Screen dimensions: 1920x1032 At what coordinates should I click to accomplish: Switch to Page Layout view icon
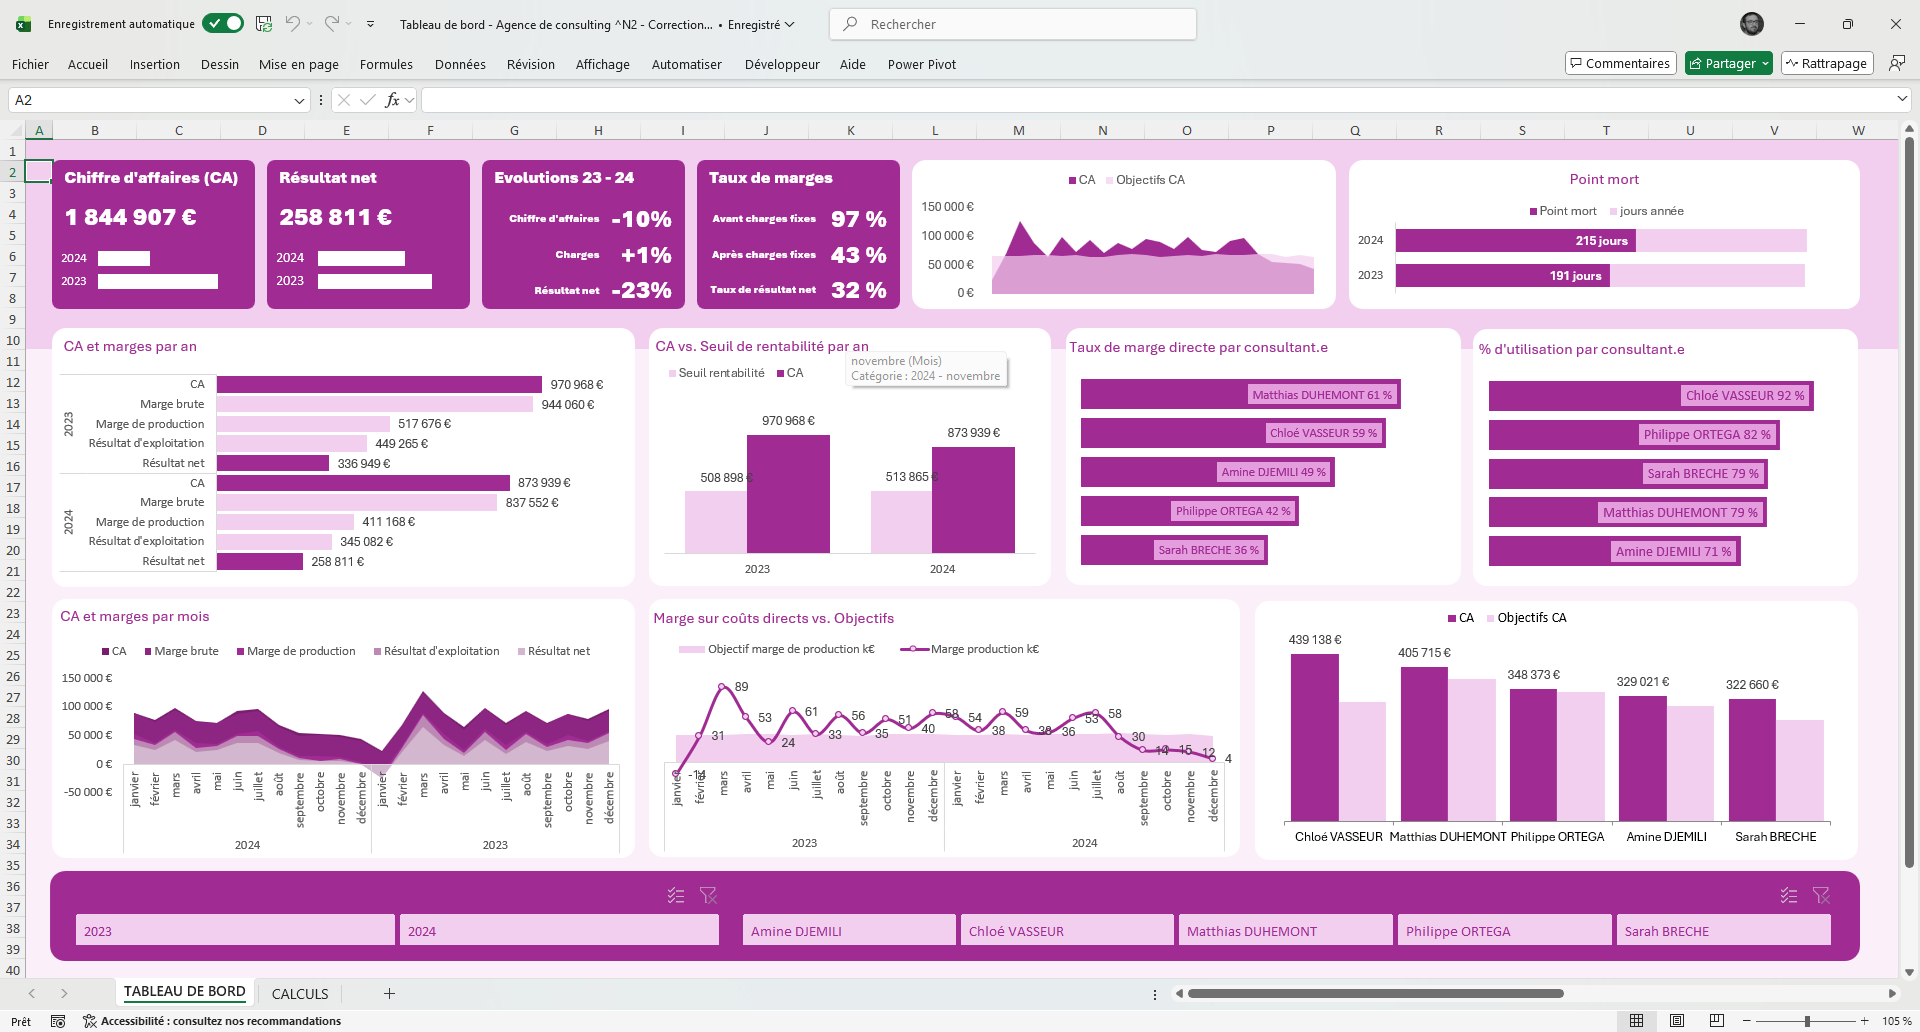tap(1677, 1021)
